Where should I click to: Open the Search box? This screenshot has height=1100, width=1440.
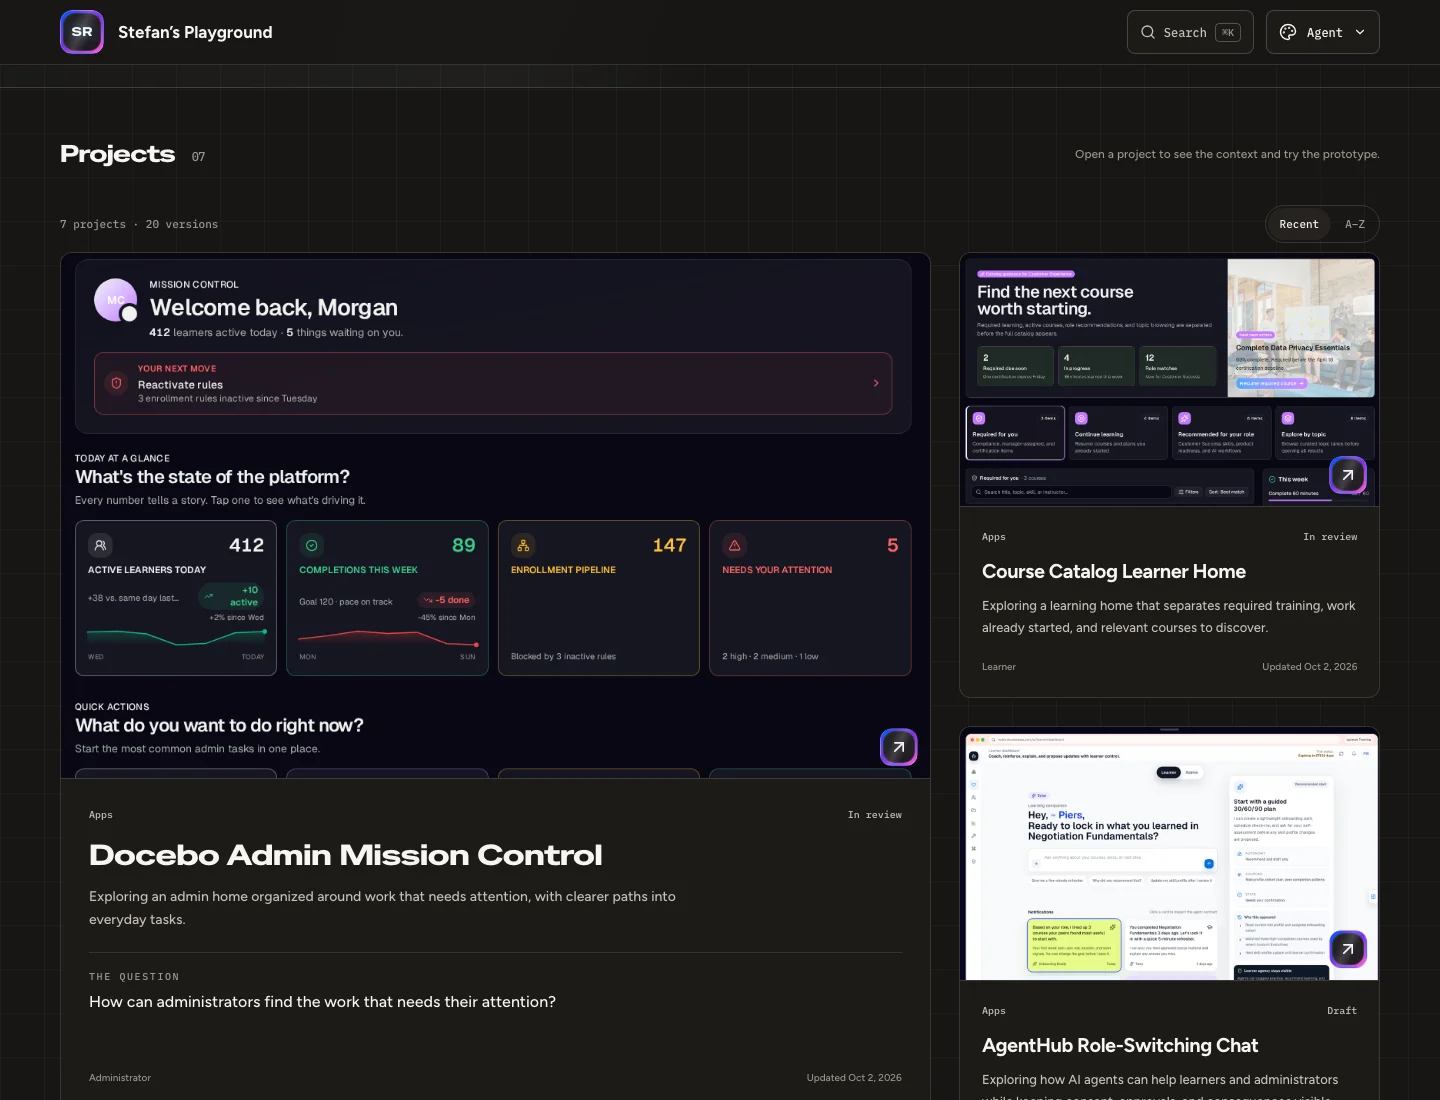point(1188,32)
